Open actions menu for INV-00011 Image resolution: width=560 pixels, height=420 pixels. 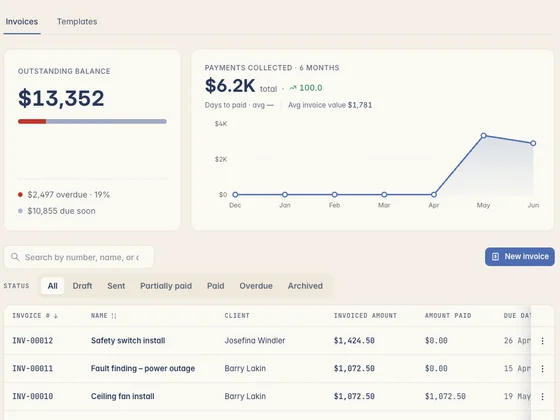[542, 369]
